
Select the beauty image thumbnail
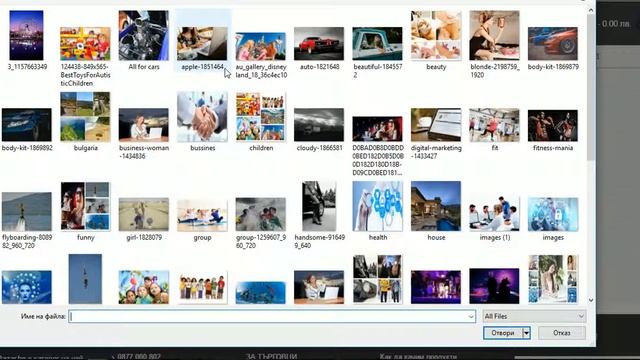click(x=436, y=36)
